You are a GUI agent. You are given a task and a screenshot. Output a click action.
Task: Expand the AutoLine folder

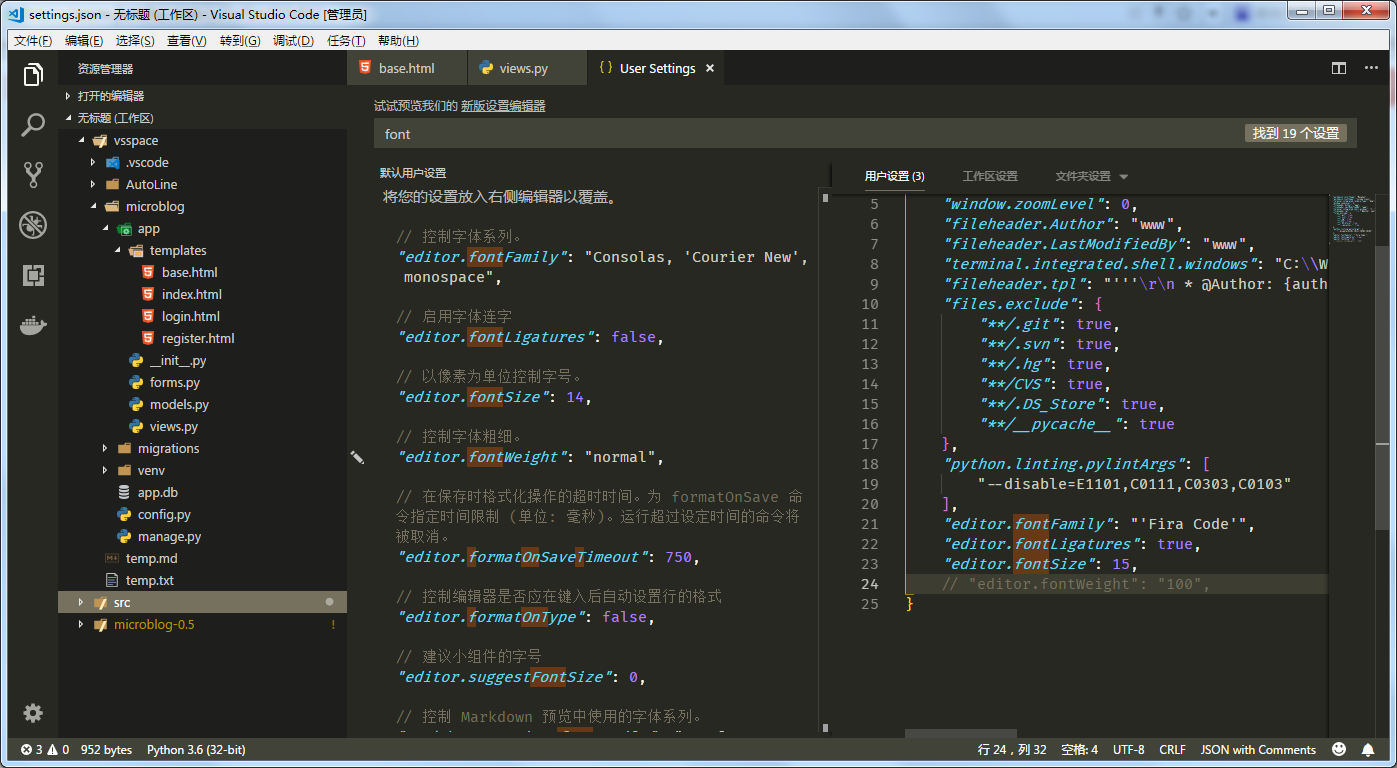[151, 184]
